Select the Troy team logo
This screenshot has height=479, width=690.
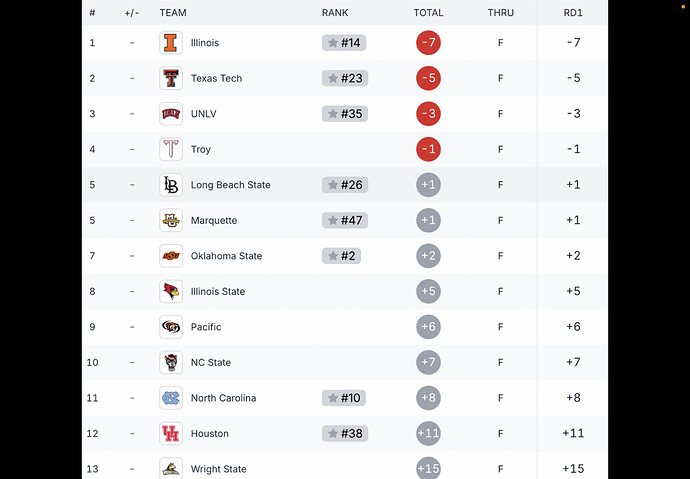171,149
